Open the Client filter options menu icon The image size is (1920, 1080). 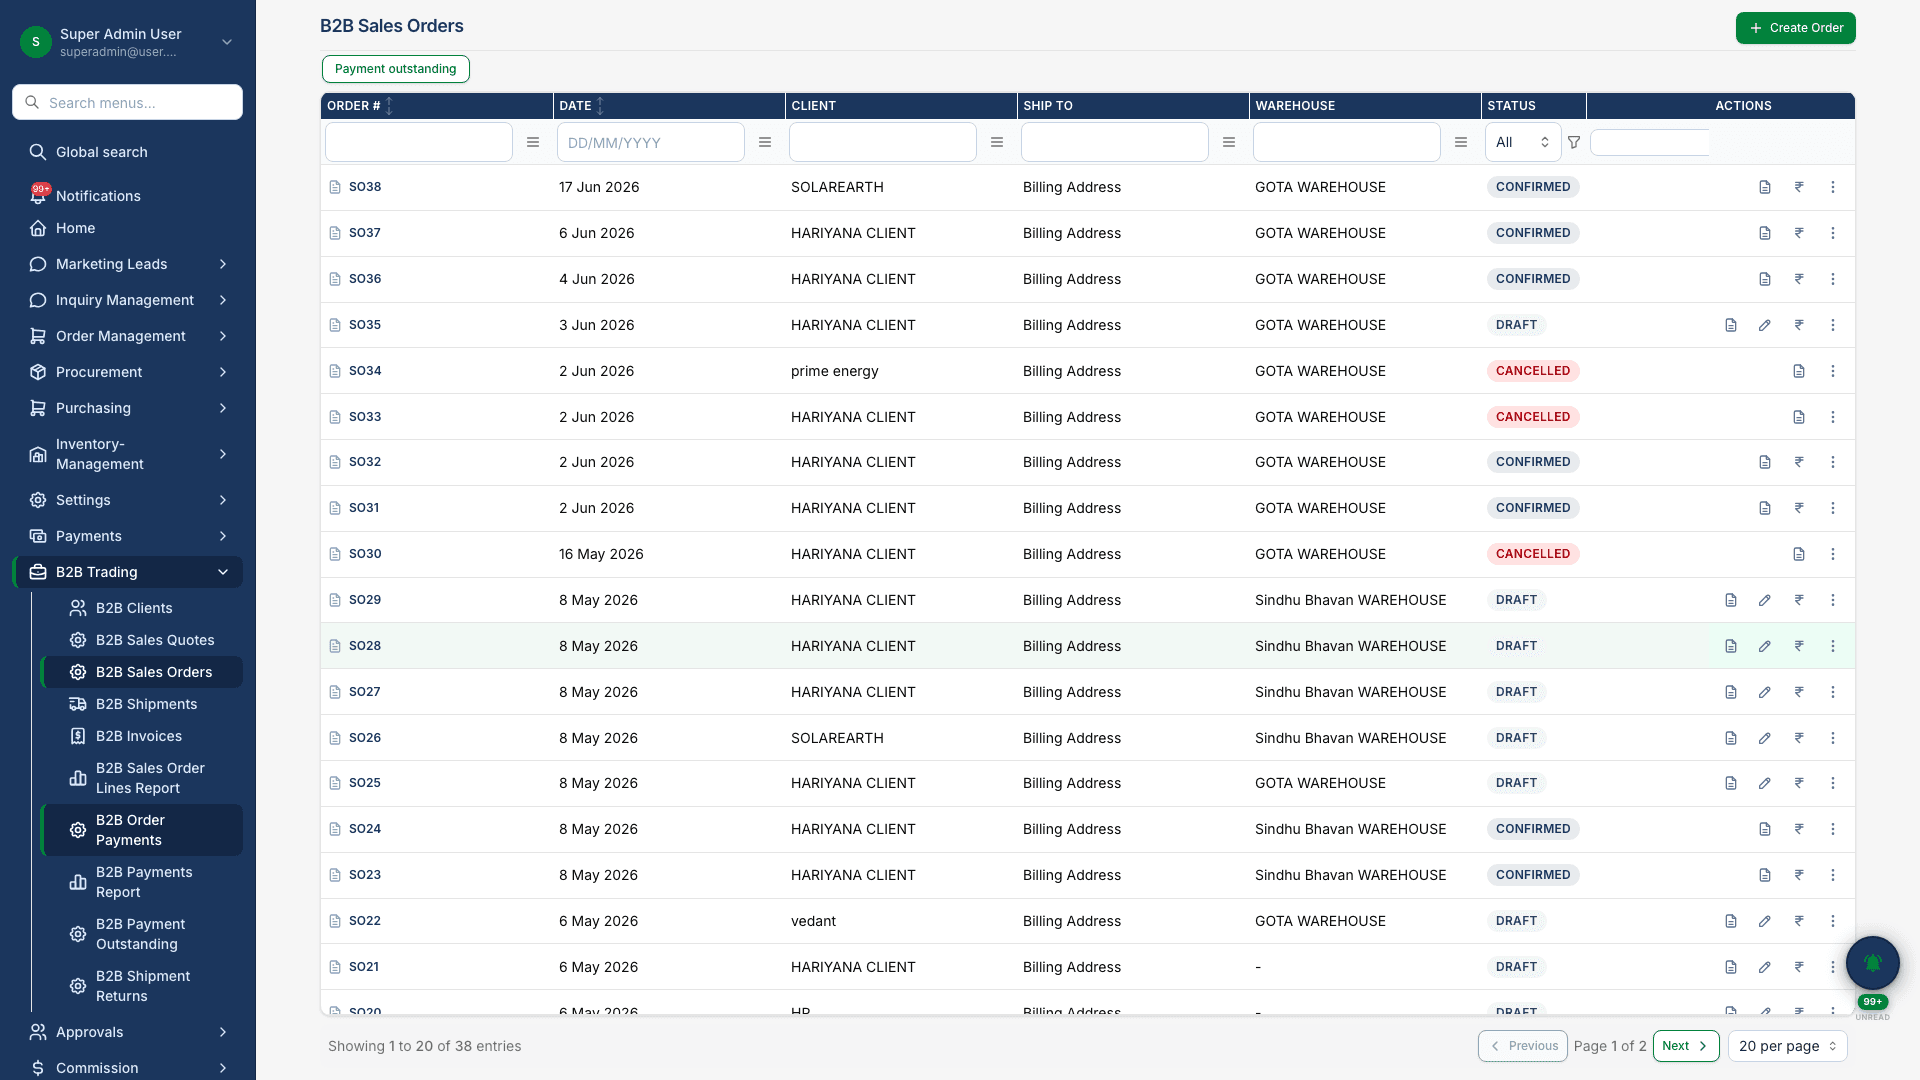coord(997,142)
